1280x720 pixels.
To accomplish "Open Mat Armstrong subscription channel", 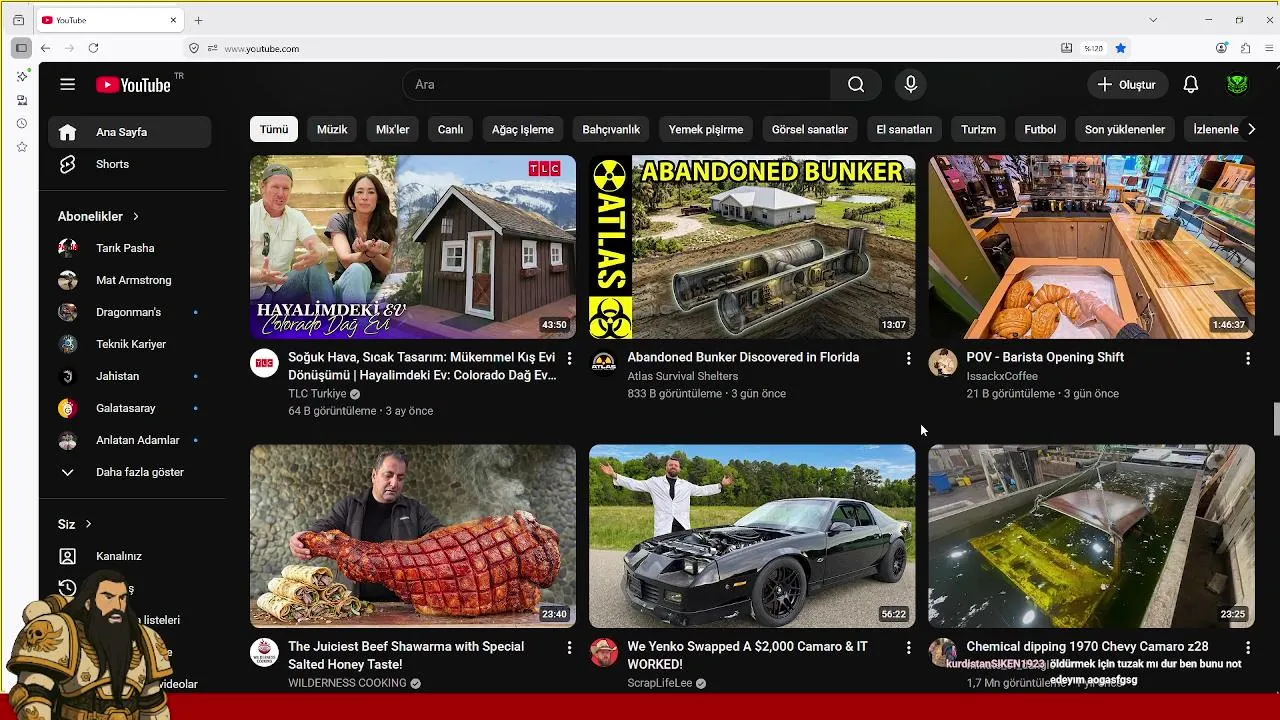I will click(x=130, y=280).
